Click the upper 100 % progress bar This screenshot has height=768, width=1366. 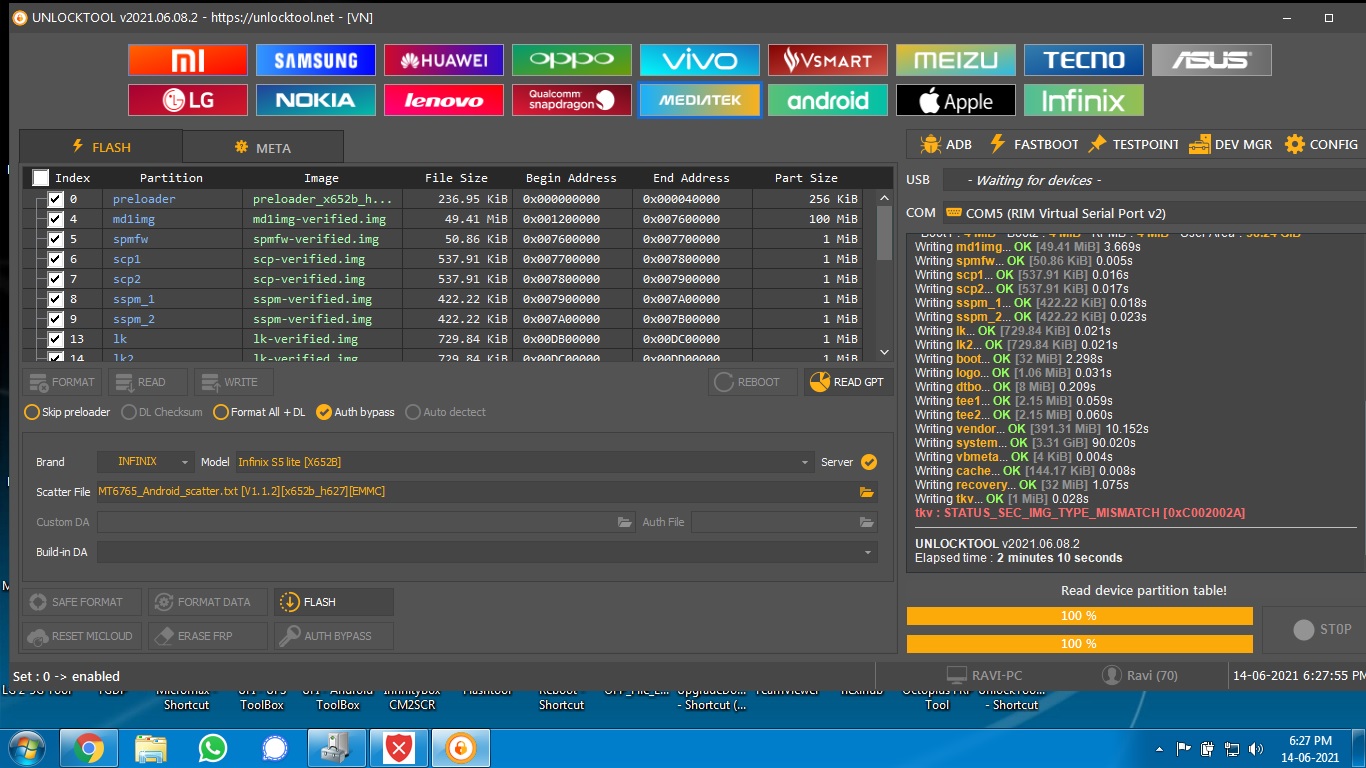[1079, 616]
